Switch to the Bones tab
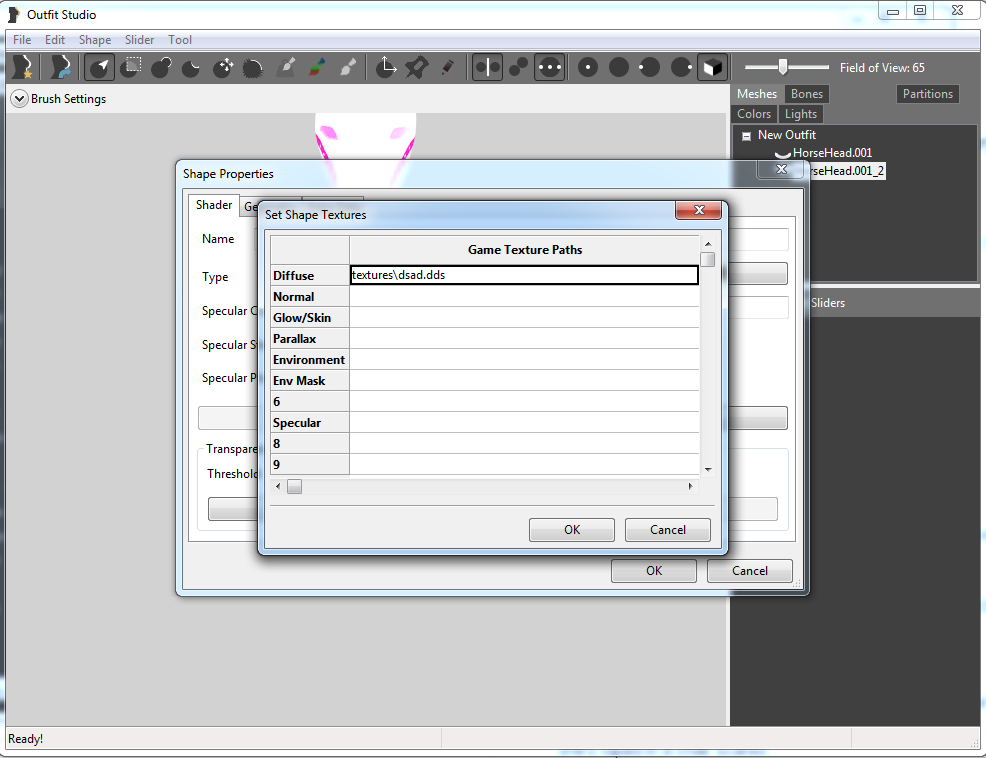The height and width of the screenshot is (758, 986). 807,94
